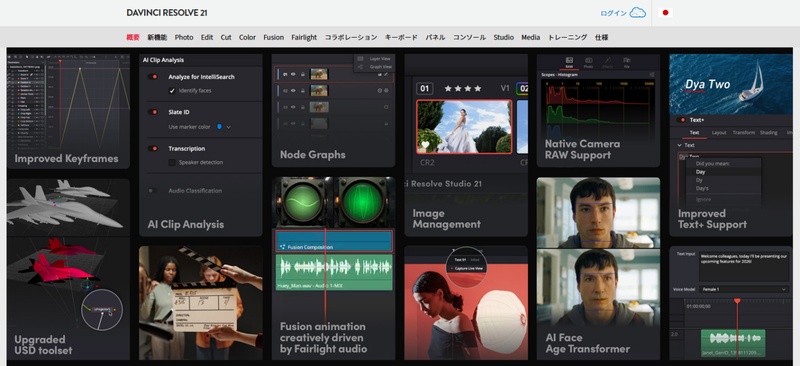Open the 仕様 nav item

(602, 37)
